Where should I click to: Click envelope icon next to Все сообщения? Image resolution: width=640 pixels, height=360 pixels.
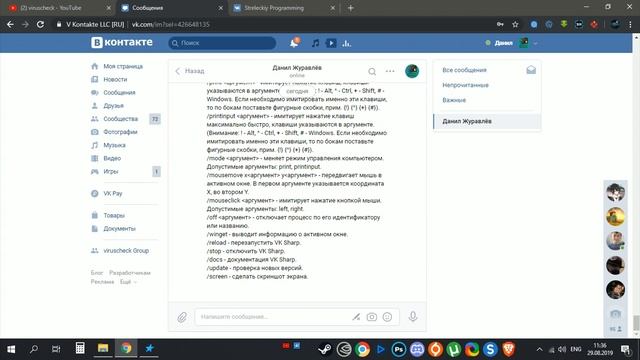point(531,70)
